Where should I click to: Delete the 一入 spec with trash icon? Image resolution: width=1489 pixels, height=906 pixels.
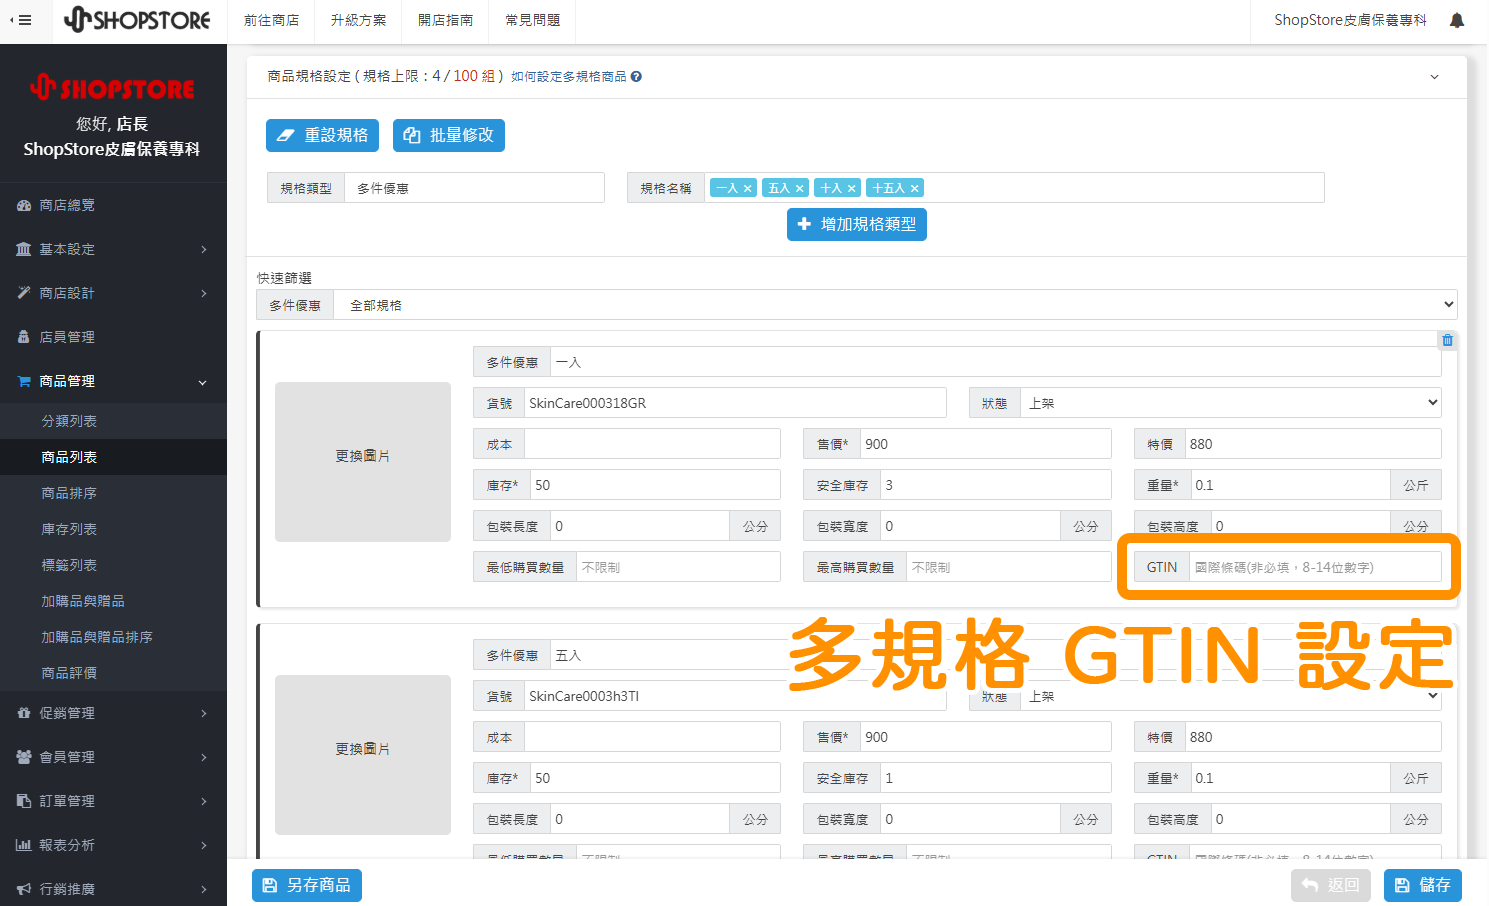coord(1447,340)
